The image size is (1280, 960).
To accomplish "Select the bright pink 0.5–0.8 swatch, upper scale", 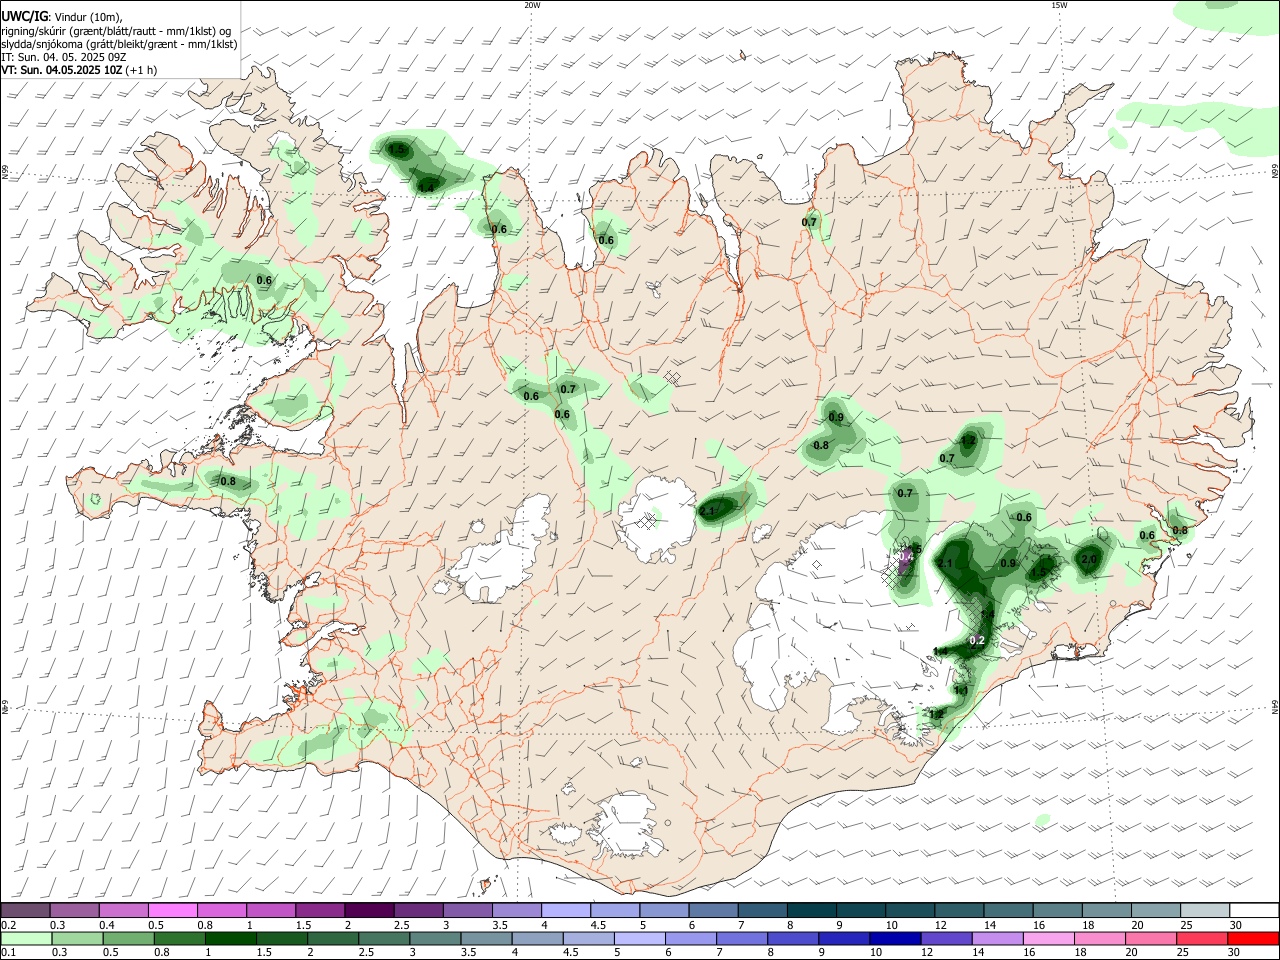I will (x=173, y=910).
